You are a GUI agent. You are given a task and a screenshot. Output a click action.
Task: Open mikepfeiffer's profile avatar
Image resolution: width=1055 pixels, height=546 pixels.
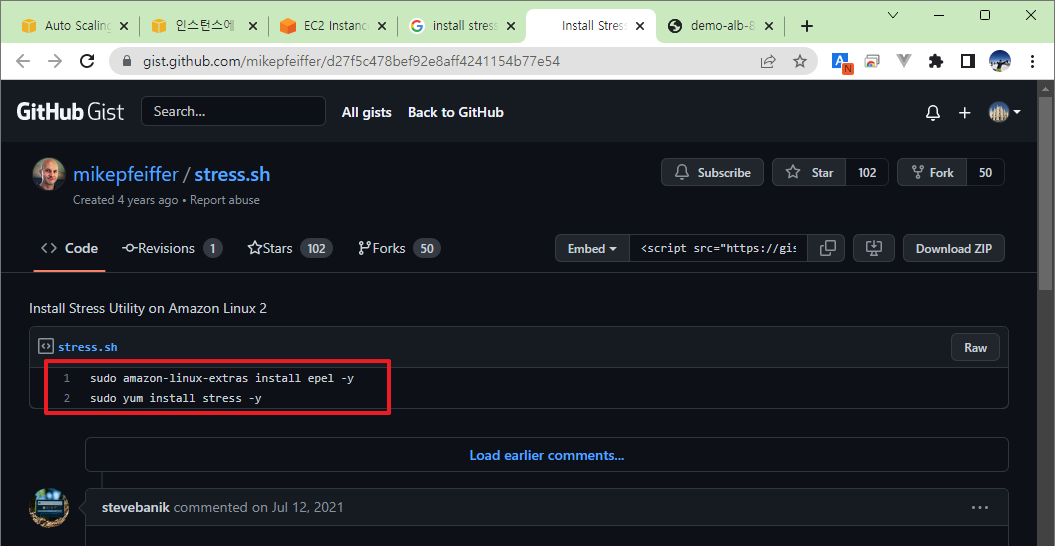(x=49, y=174)
